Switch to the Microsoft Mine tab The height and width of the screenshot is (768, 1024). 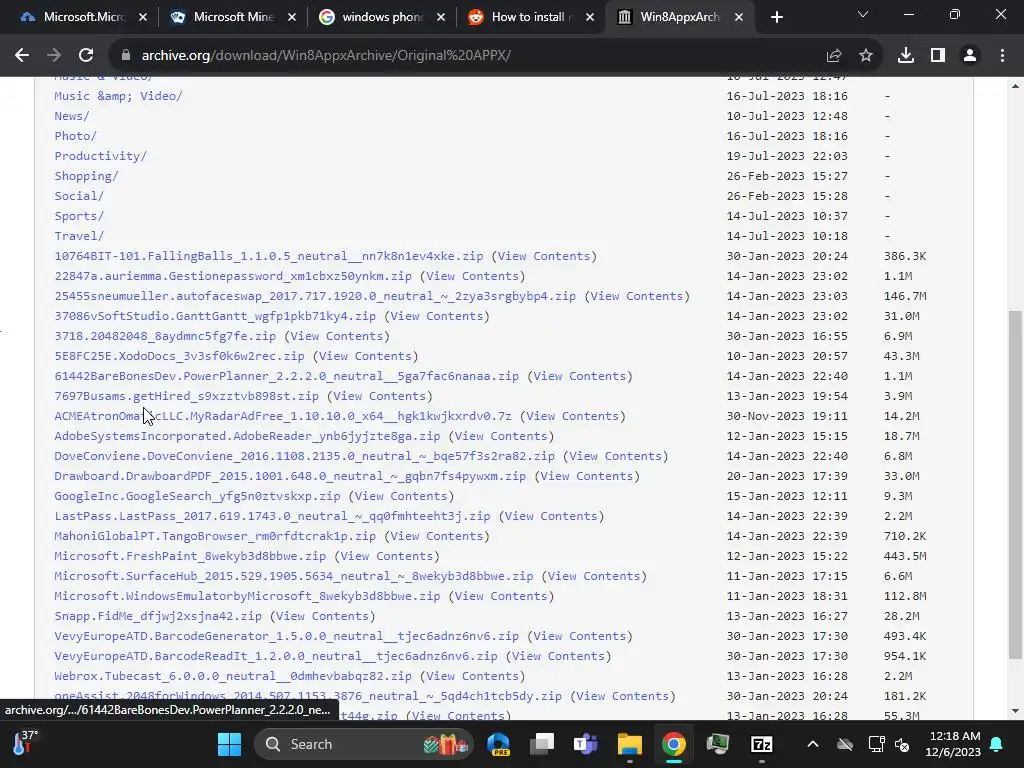click(x=232, y=17)
